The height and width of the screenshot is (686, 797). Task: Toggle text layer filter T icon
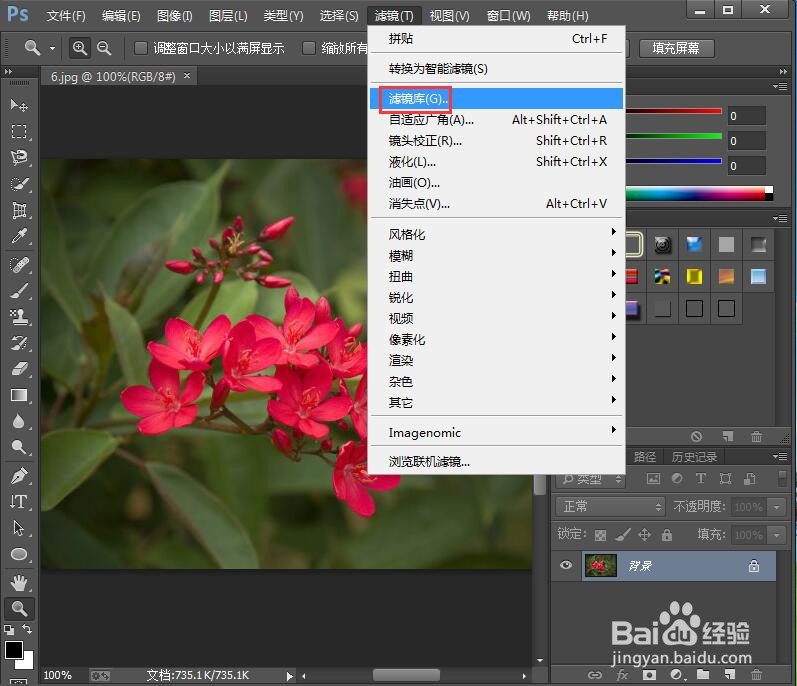click(701, 478)
